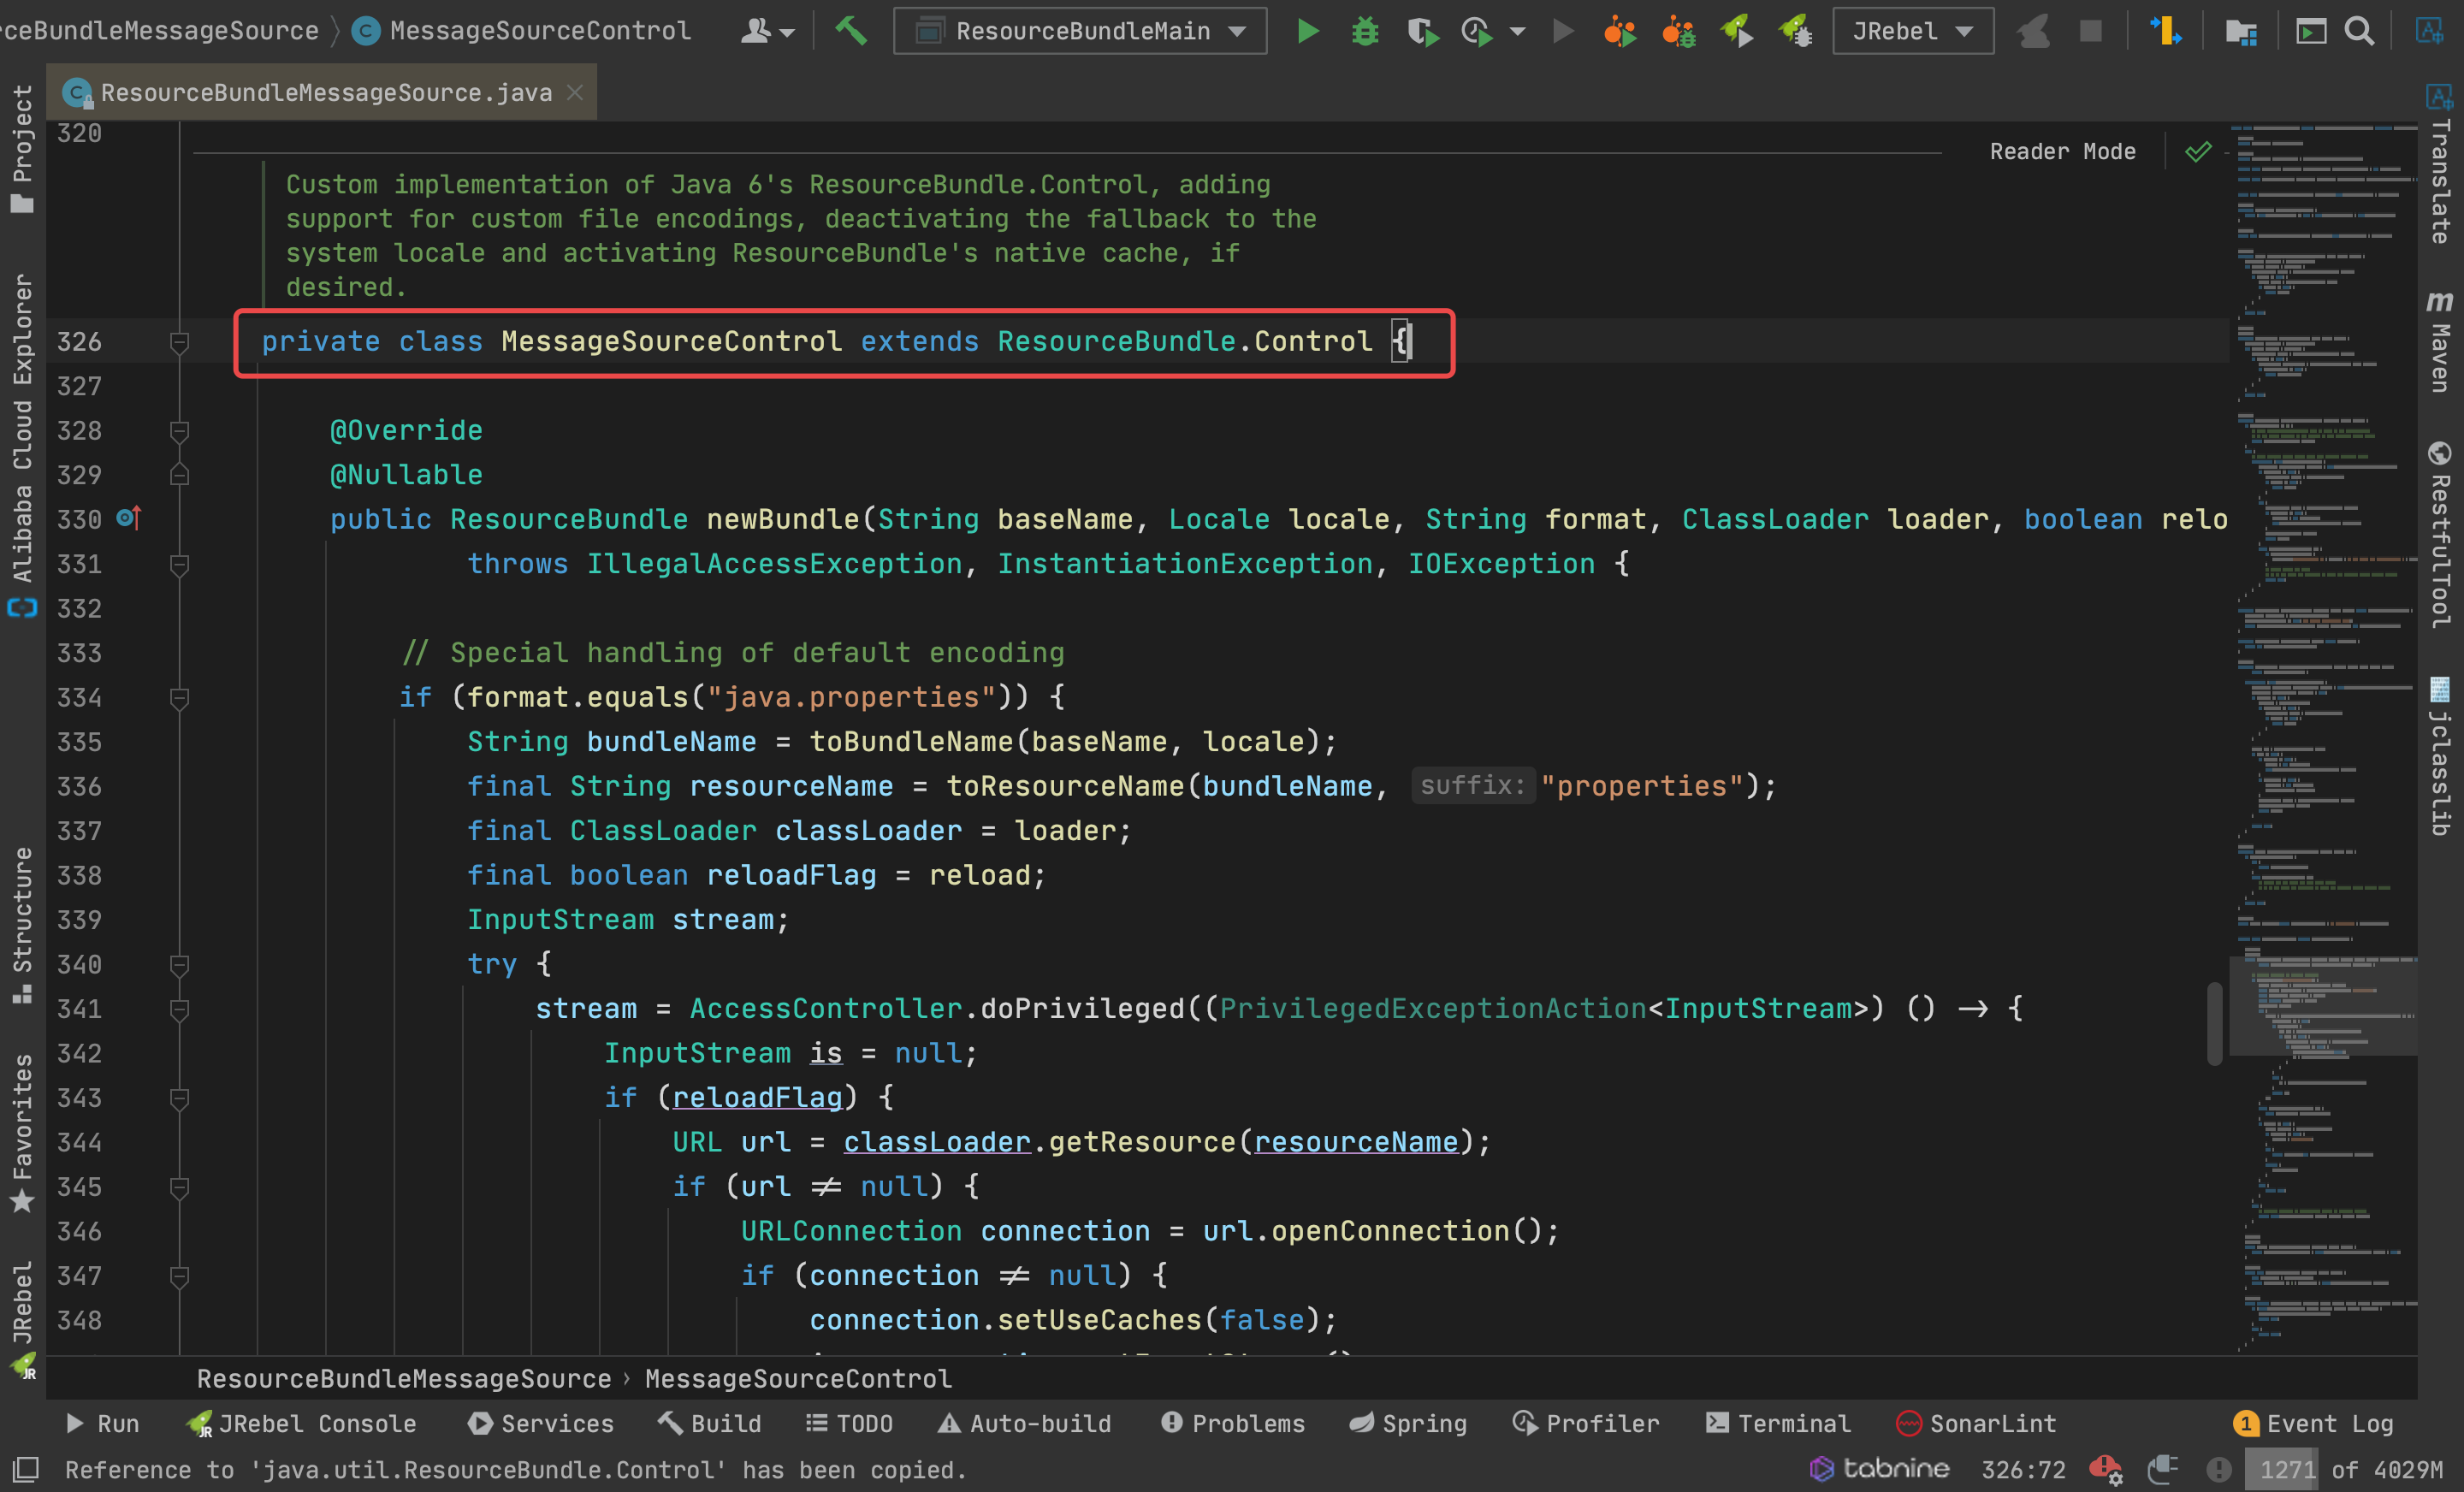Build project using the hammer icon
The width and height of the screenshot is (2464, 1492).
coord(851,31)
